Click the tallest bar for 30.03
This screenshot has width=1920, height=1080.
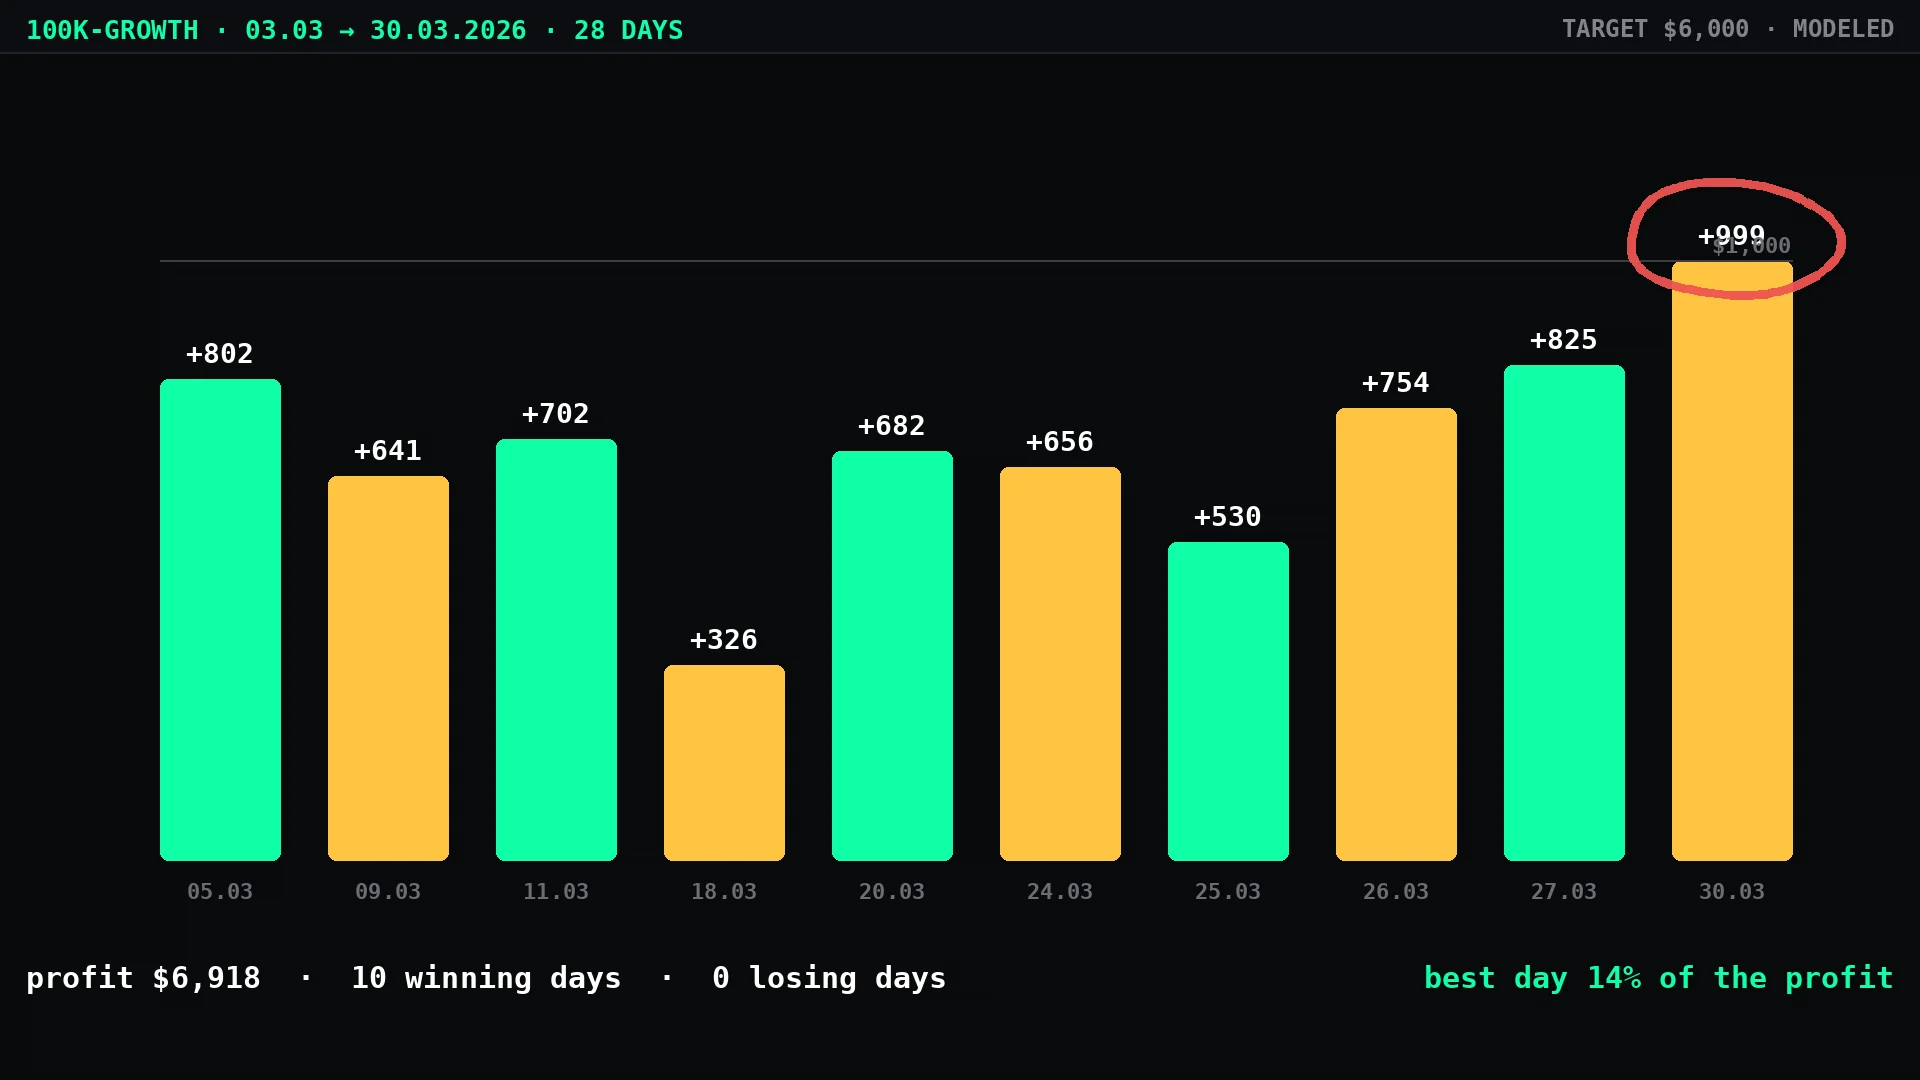click(x=1732, y=561)
